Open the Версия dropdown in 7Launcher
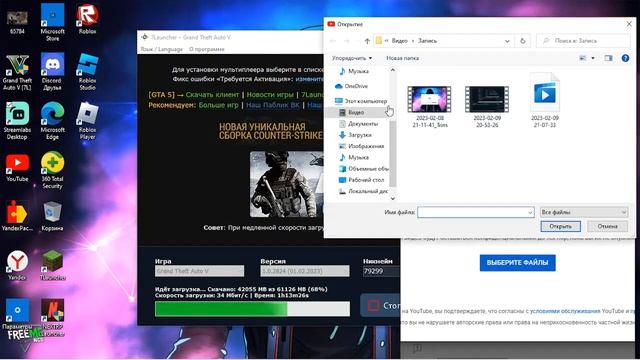 point(304,271)
